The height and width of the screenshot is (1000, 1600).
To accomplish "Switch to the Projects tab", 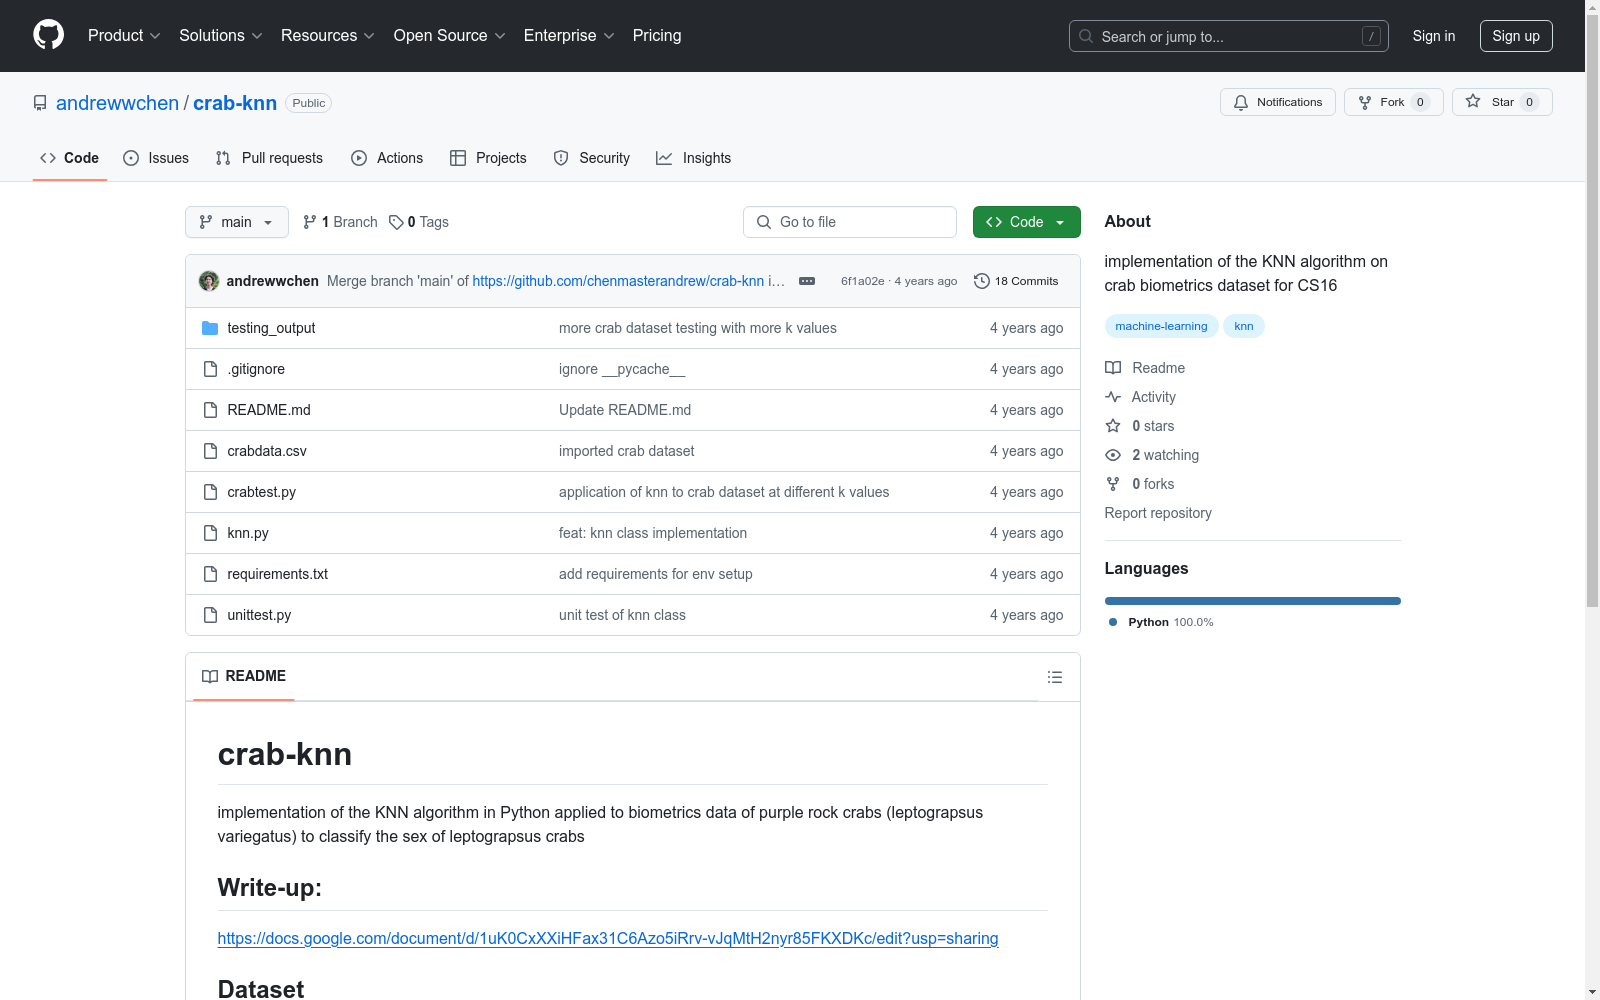I will [488, 158].
